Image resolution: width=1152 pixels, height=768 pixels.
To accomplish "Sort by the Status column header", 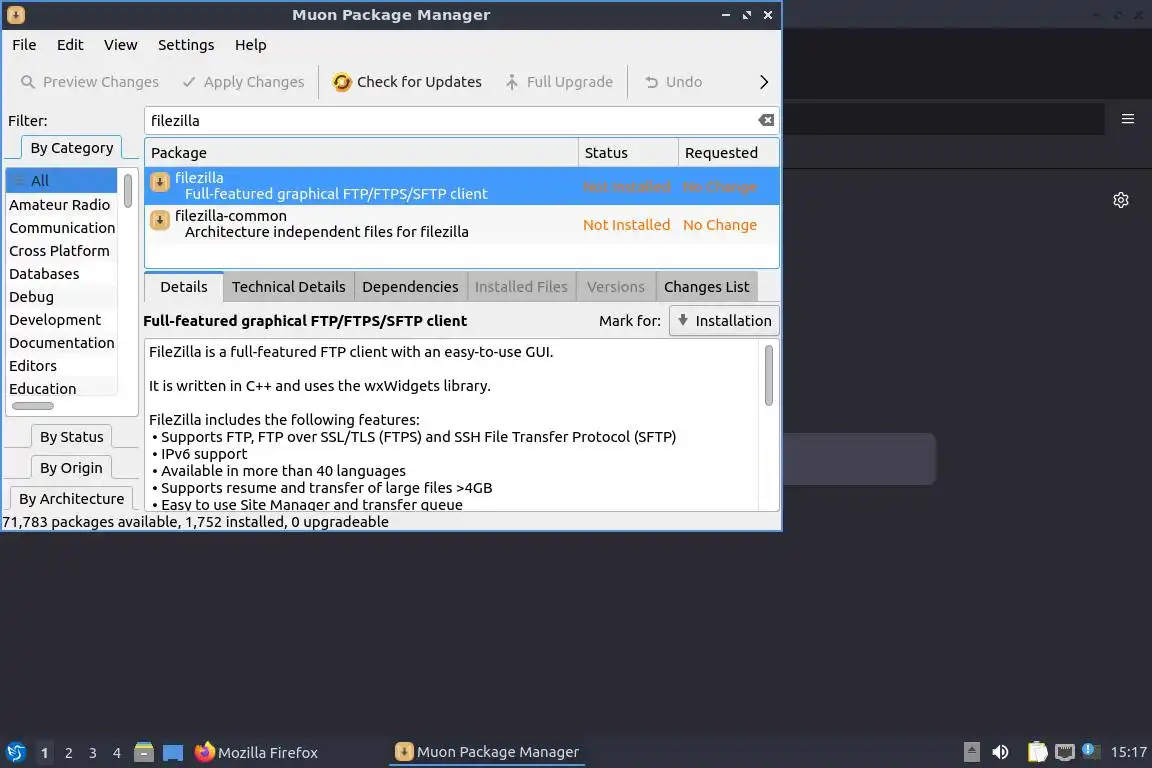I will click(x=628, y=153).
